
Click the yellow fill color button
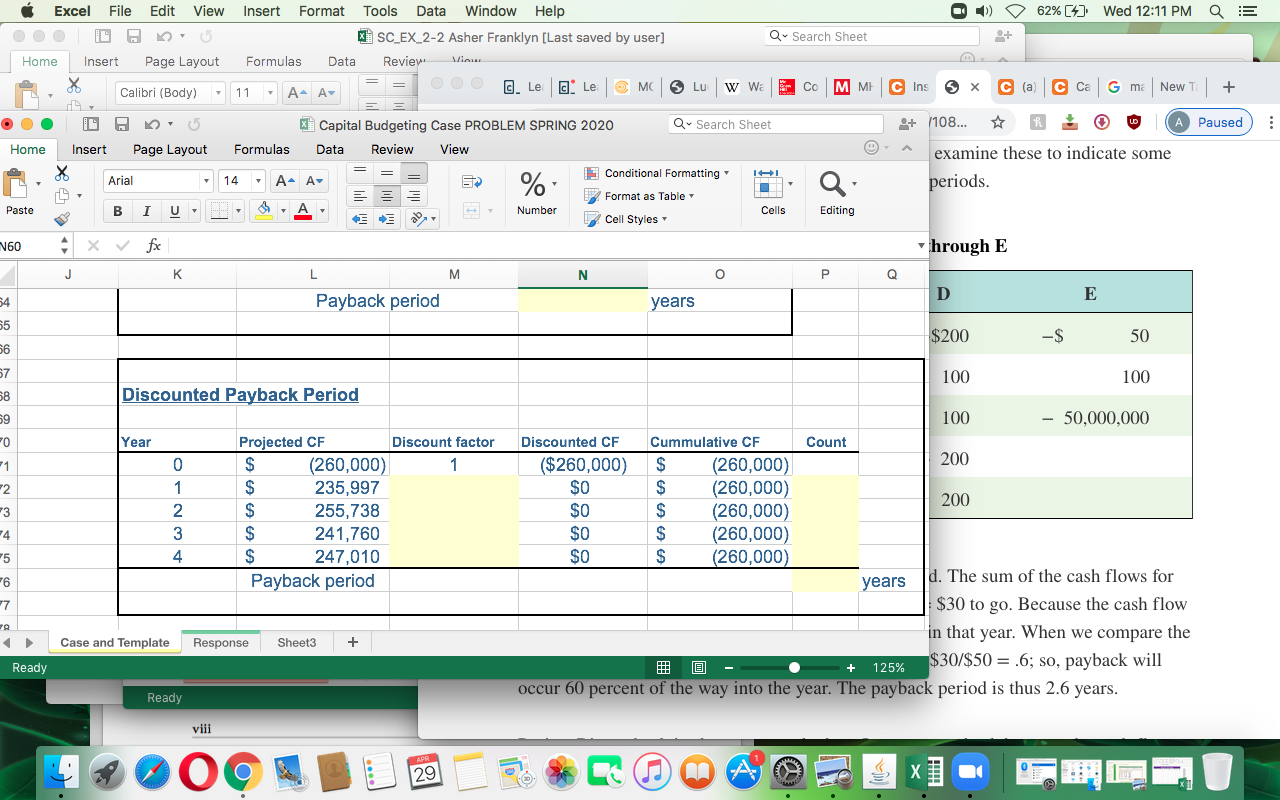click(x=264, y=212)
